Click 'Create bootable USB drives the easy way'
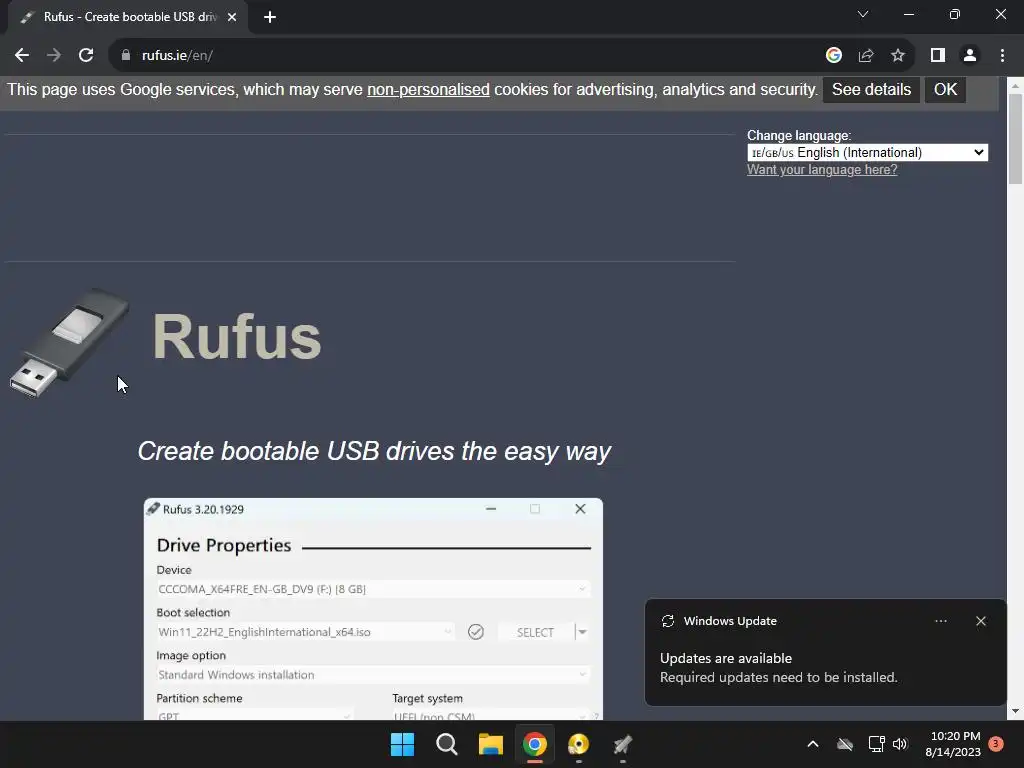 (374, 451)
